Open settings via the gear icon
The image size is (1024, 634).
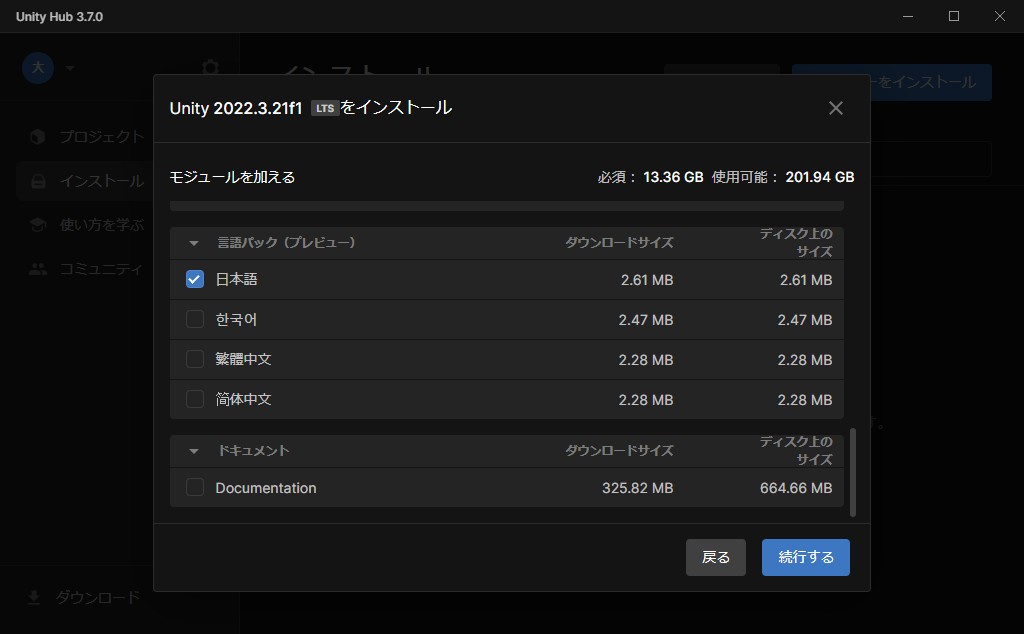click(210, 68)
